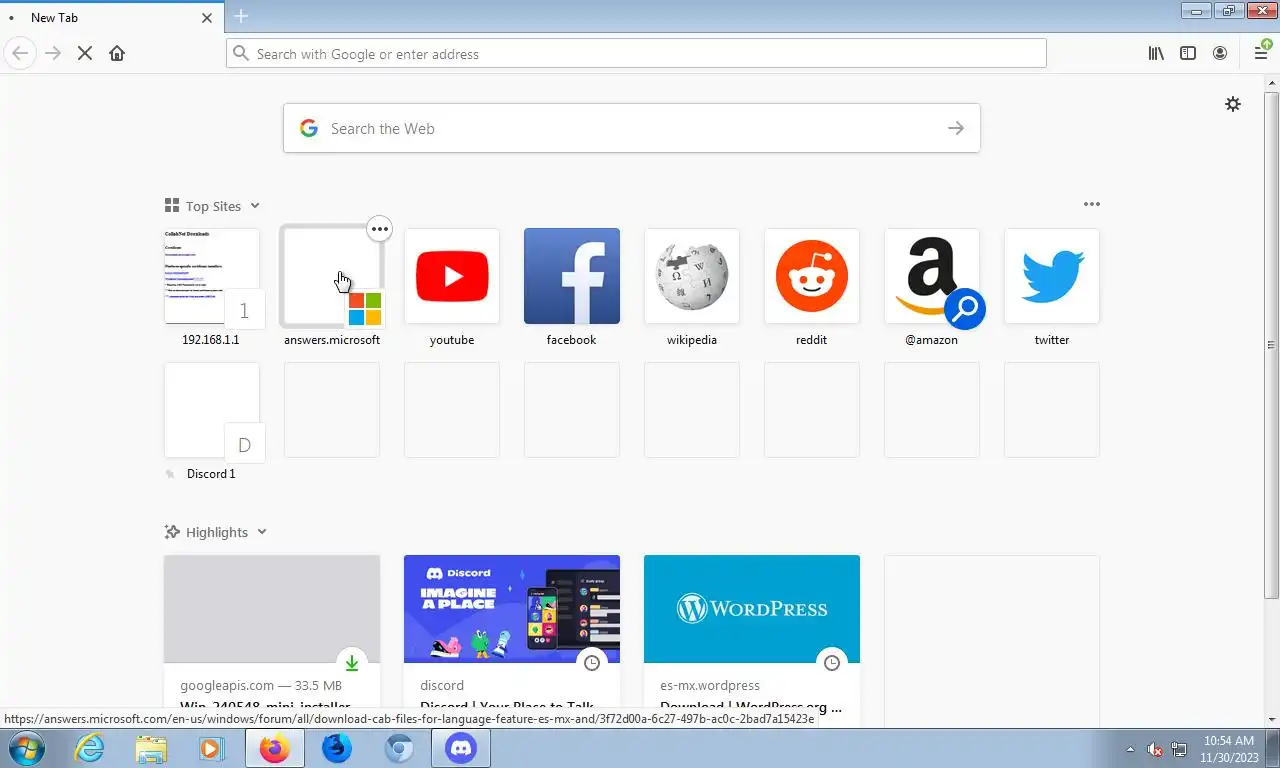Image resolution: width=1280 pixels, height=768 pixels.
Task: Click the browser Back arrow button
Action: (20, 53)
